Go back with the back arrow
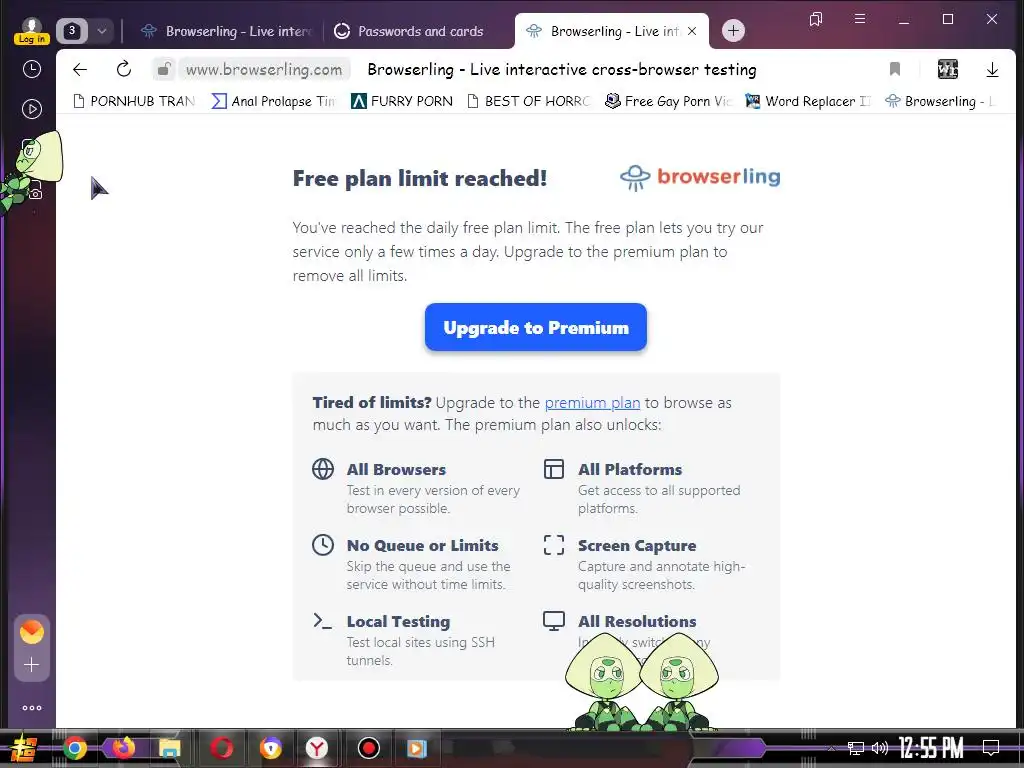Viewport: 1024px width, 768px height. [80, 69]
